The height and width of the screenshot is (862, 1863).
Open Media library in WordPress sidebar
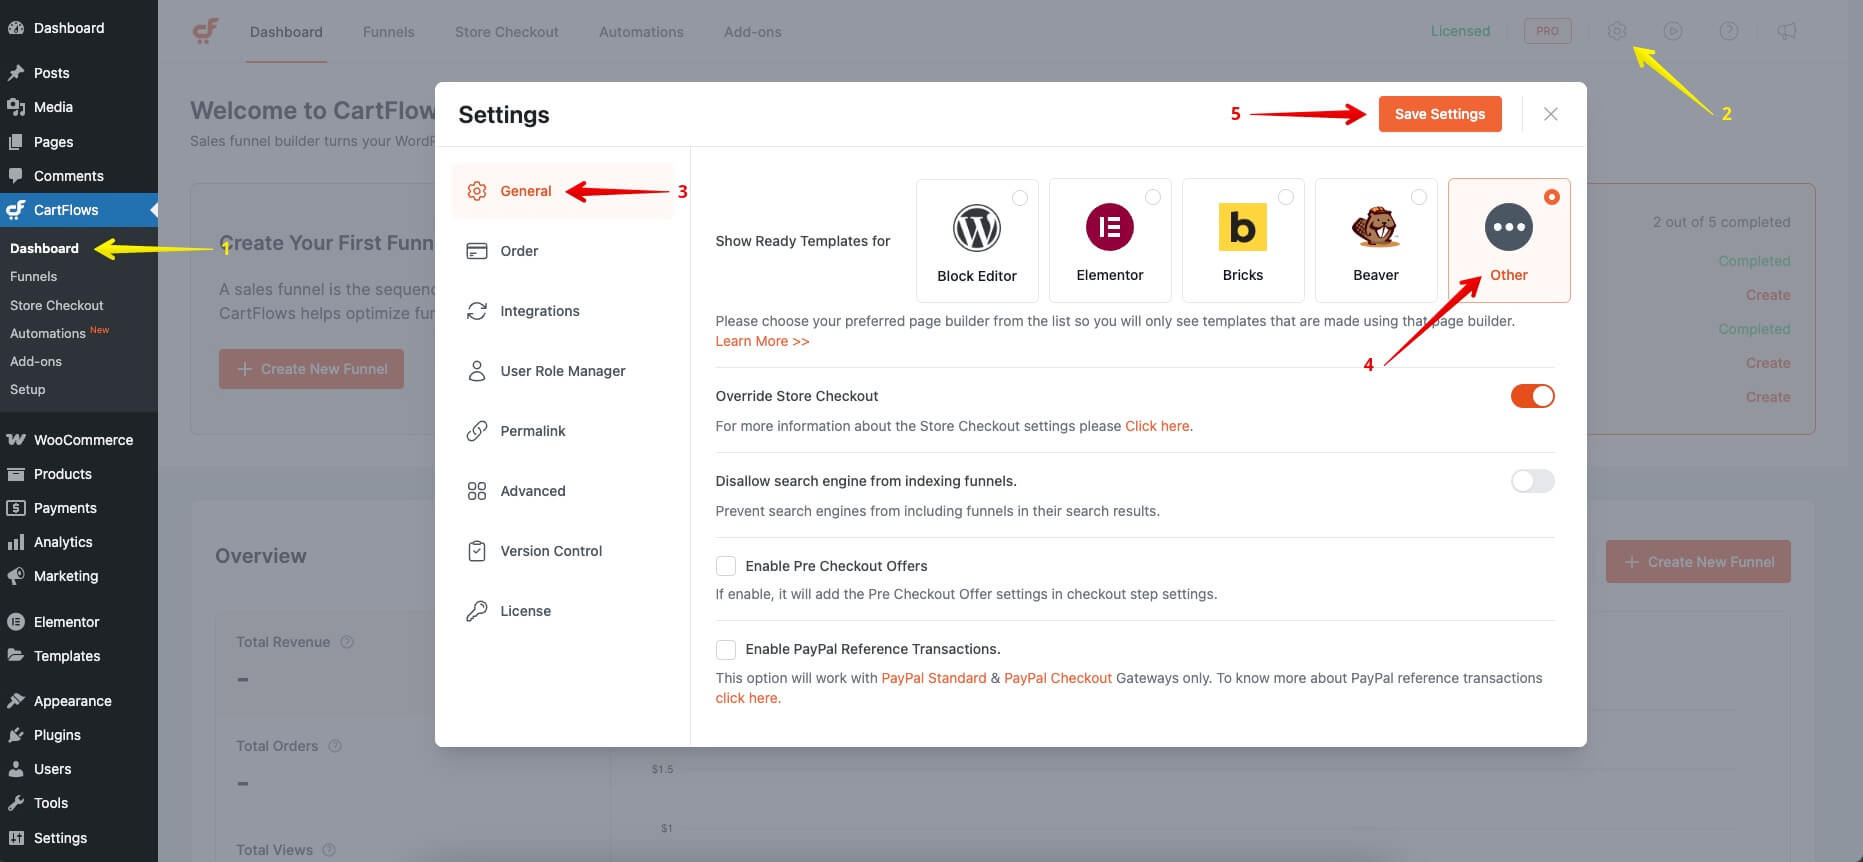click(x=79, y=107)
